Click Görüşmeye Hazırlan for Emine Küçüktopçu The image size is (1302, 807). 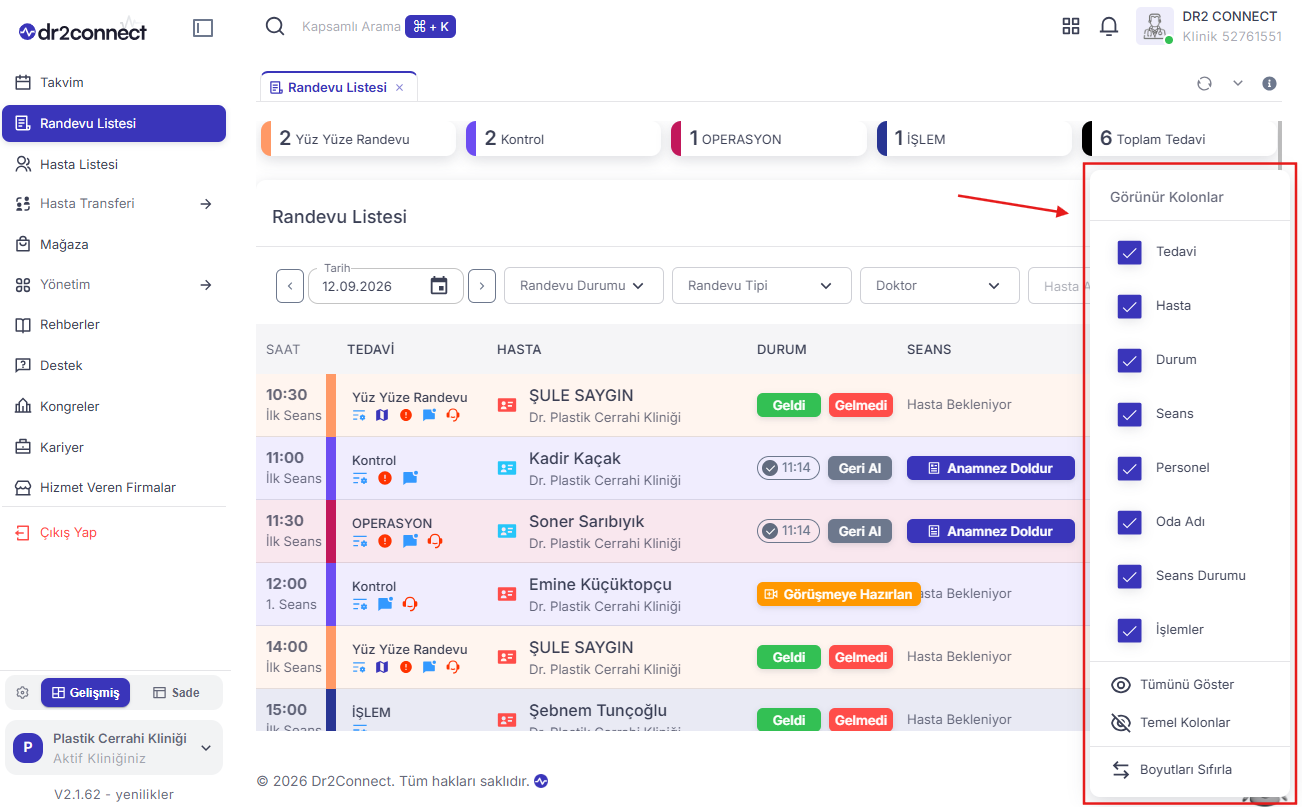(839, 594)
